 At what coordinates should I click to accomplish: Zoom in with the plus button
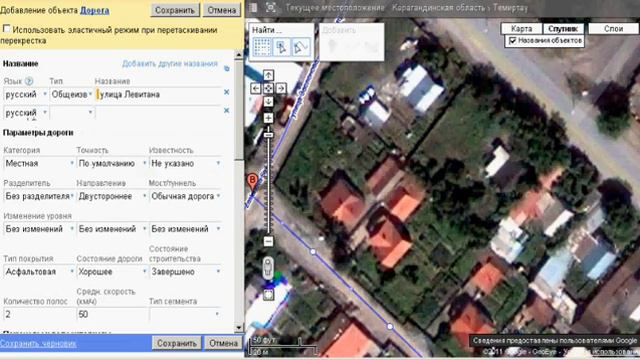[x=268, y=118]
